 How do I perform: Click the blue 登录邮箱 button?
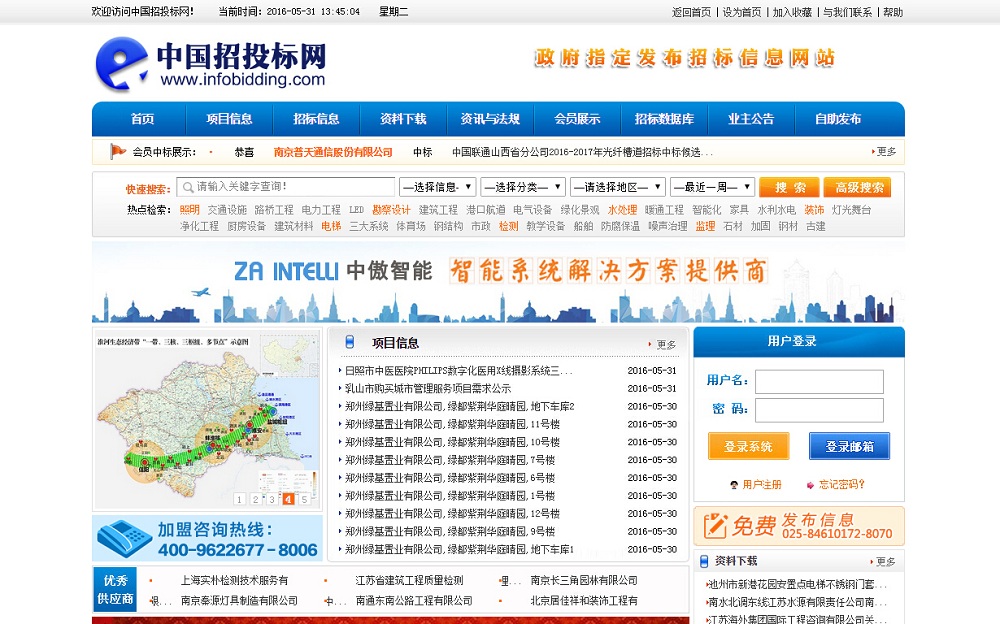(849, 446)
